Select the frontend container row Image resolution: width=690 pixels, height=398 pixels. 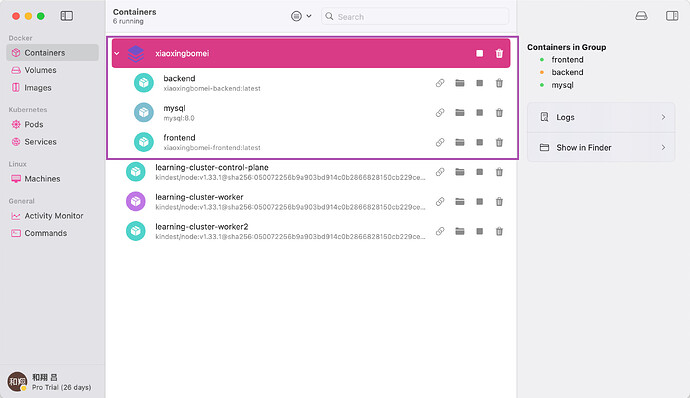coord(311,142)
